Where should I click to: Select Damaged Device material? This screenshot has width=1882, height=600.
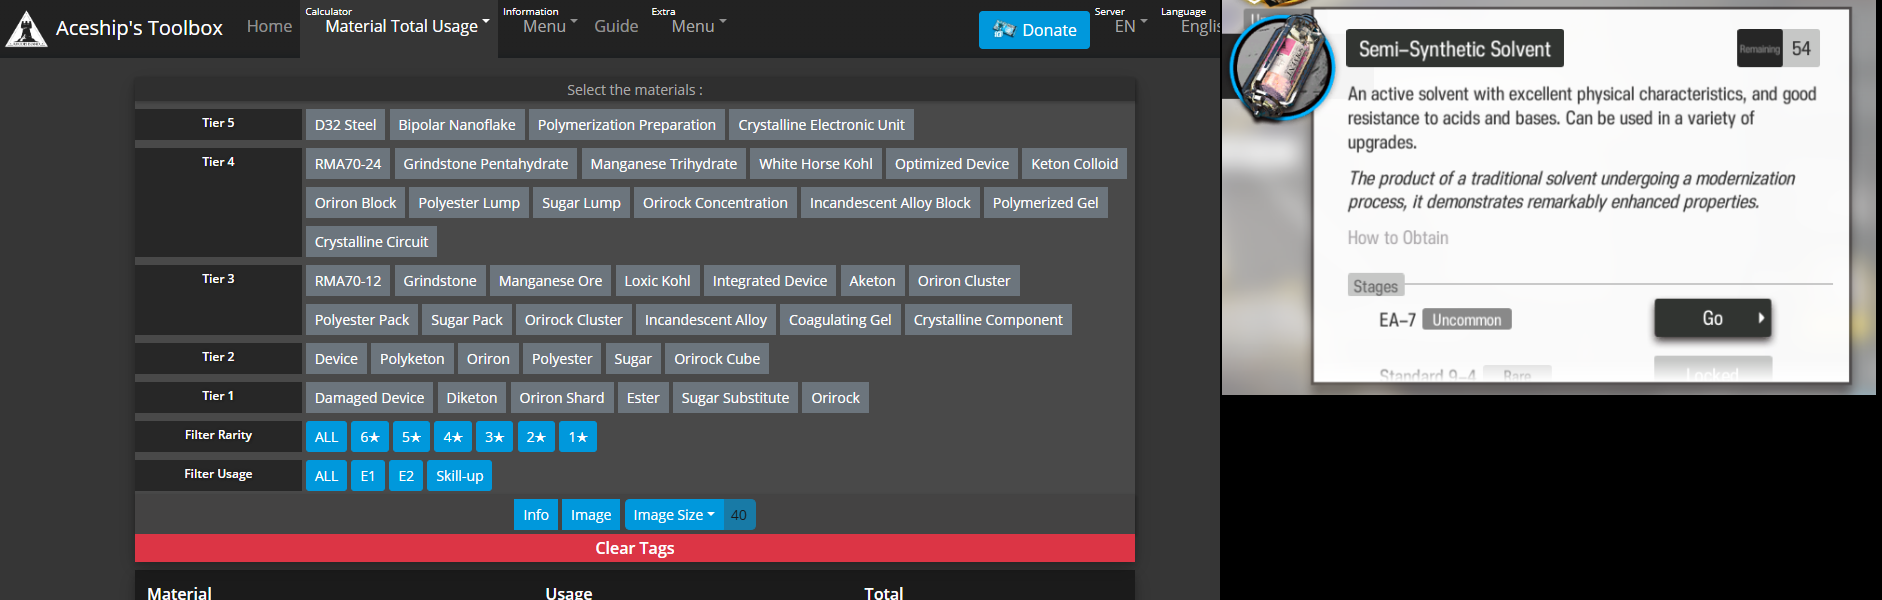(x=369, y=398)
